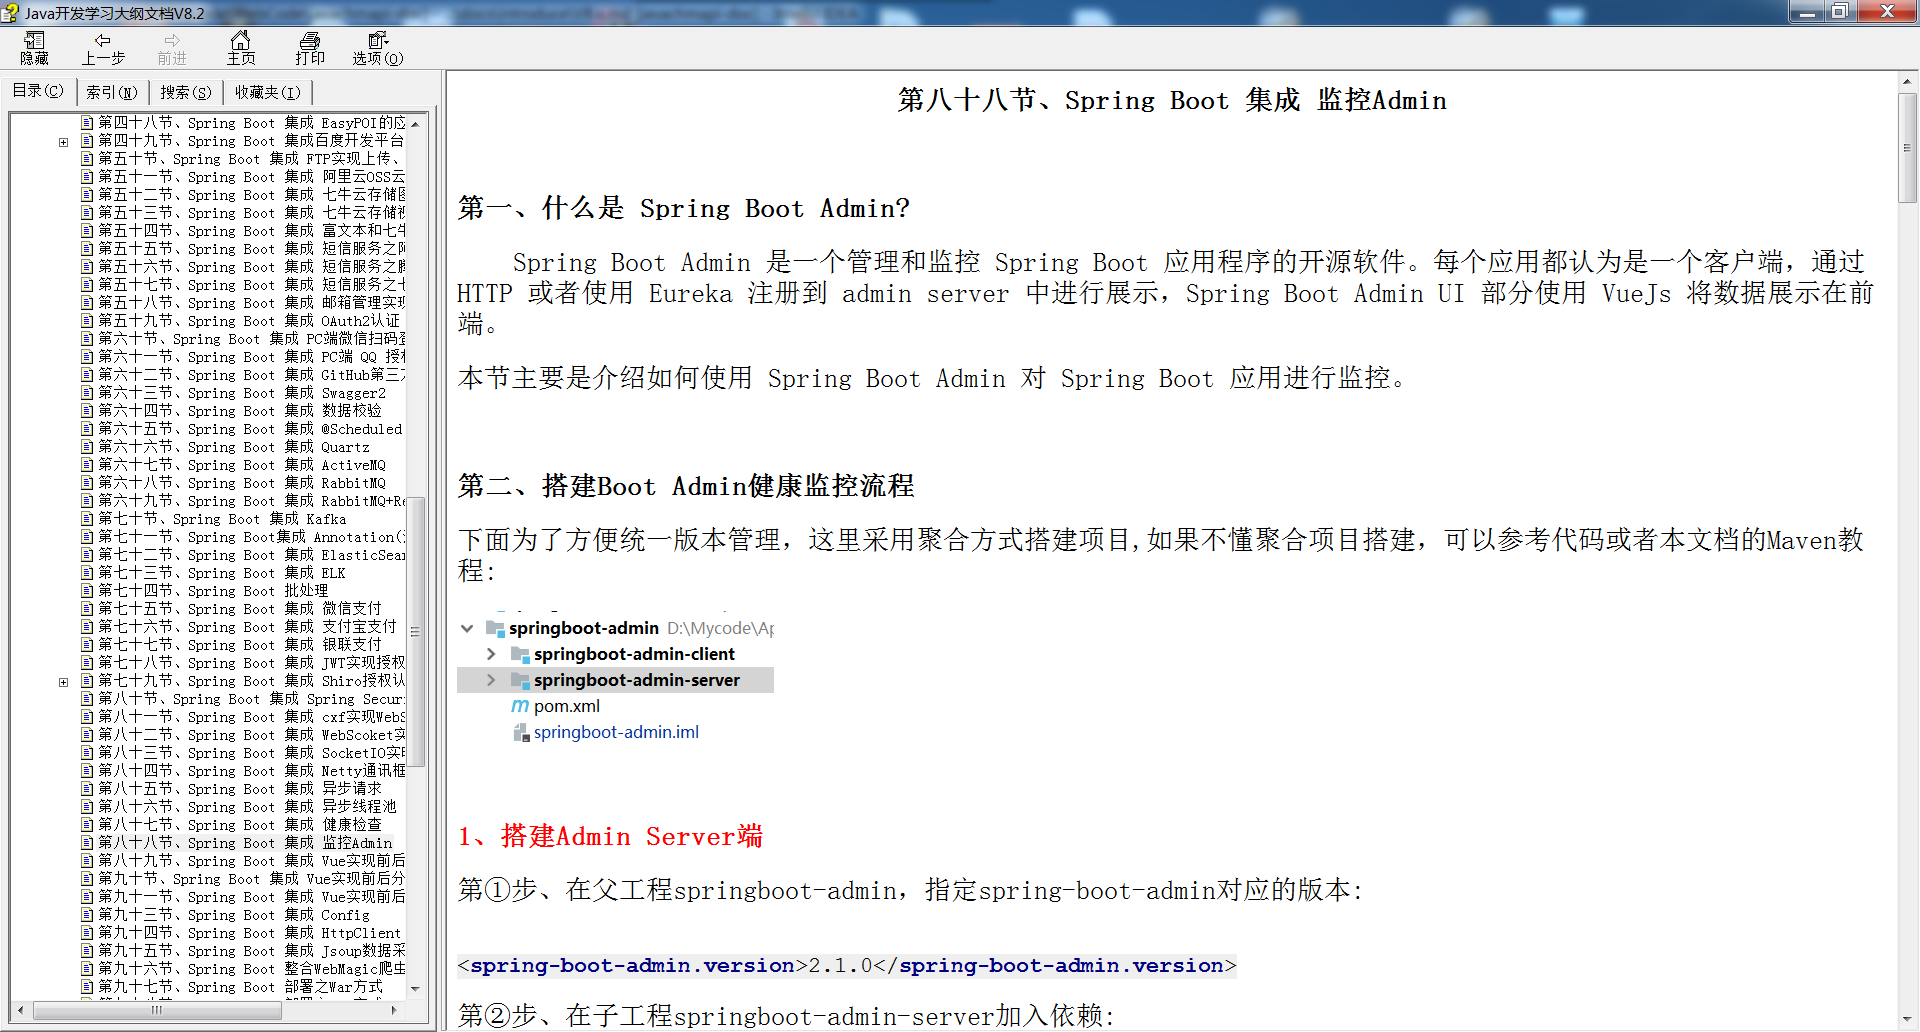
Task: Expand the 第七十九节 Shiro授权 tree node
Action: point(63,682)
